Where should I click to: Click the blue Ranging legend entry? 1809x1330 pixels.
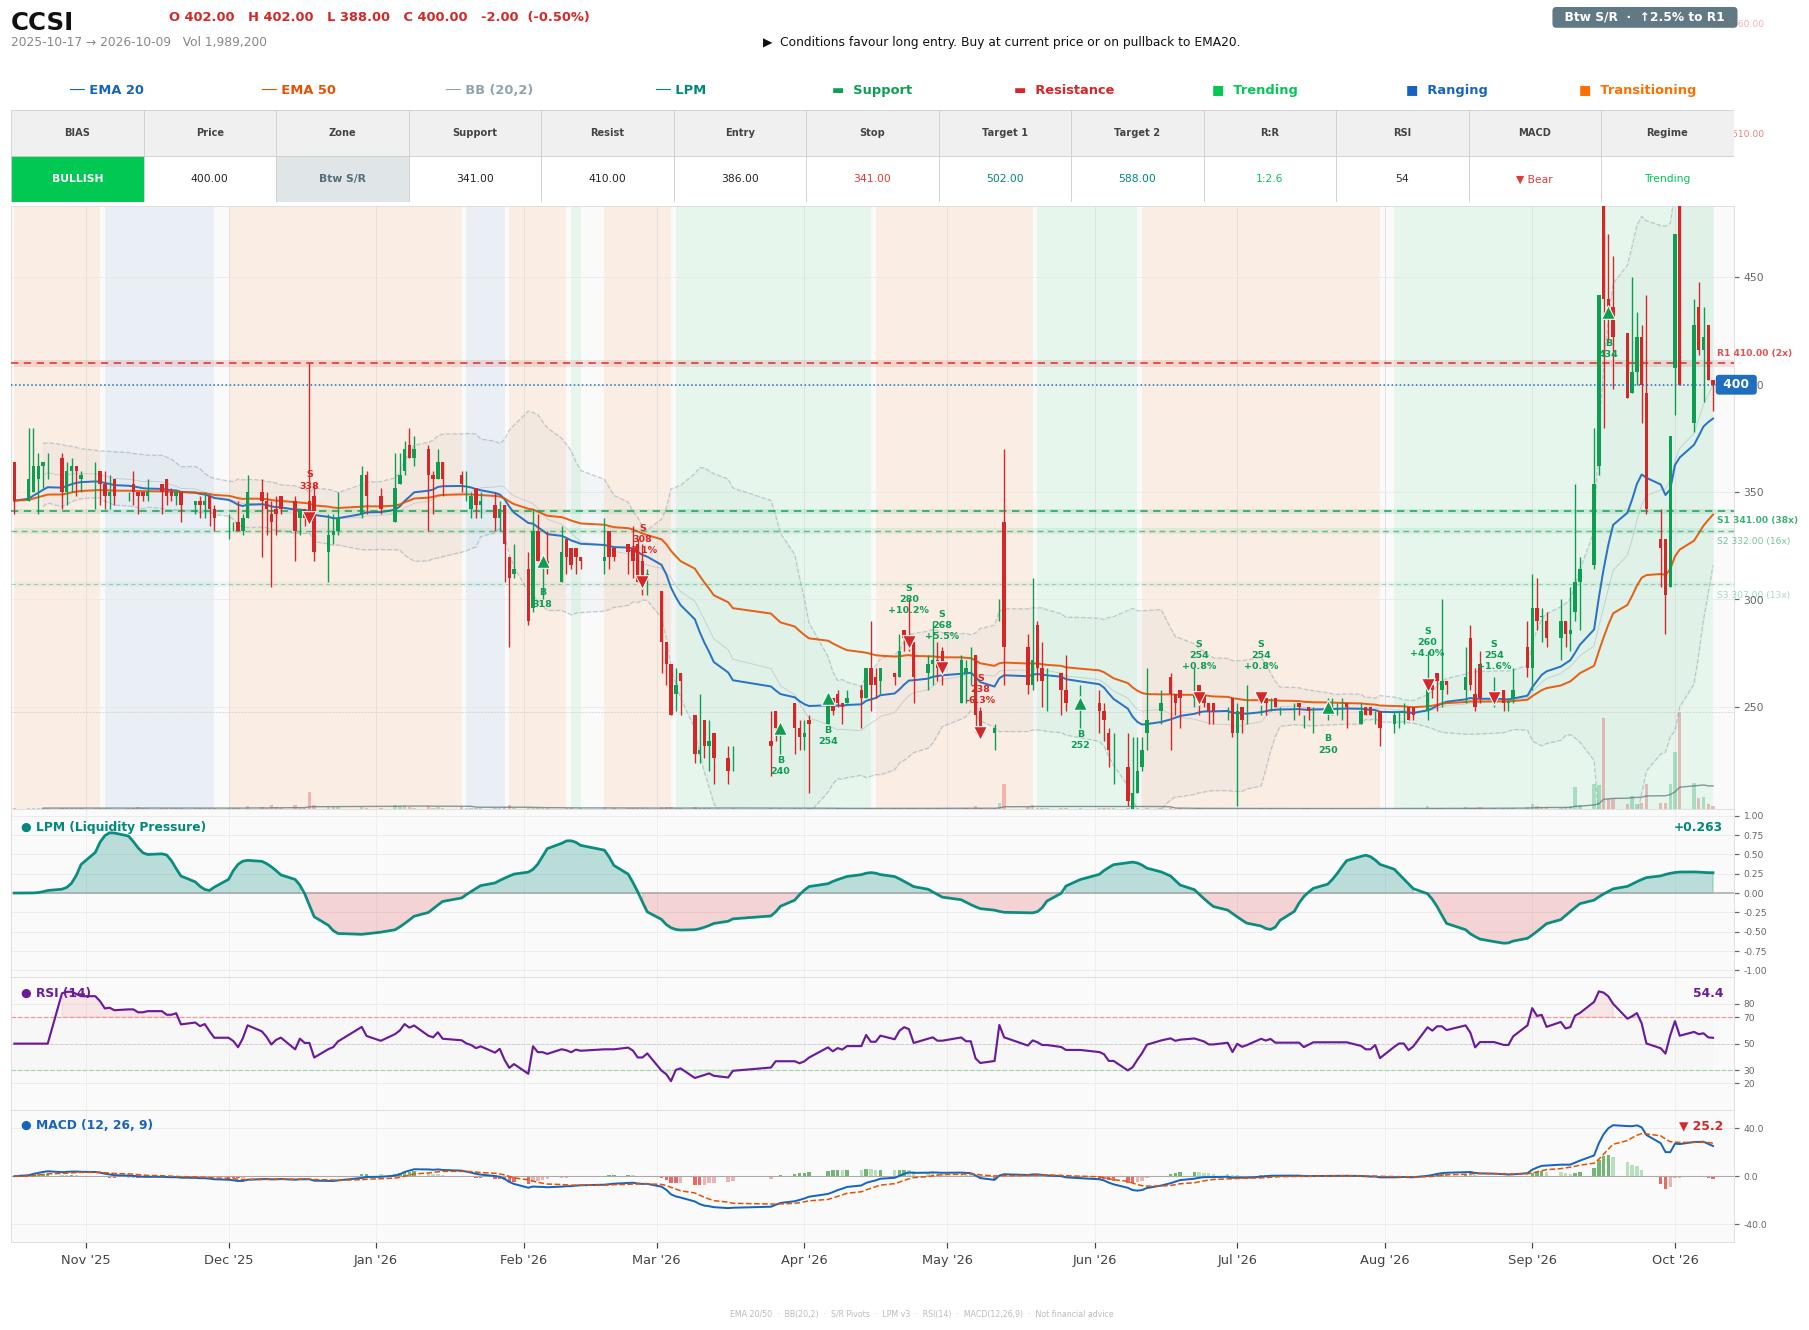coord(1447,90)
